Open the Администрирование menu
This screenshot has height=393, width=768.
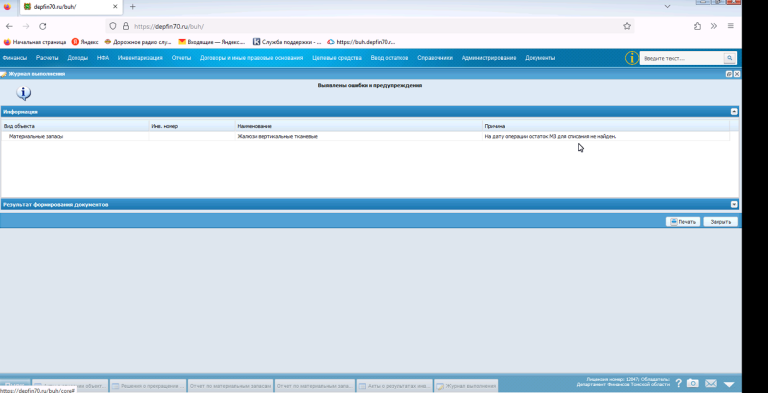point(489,58)
